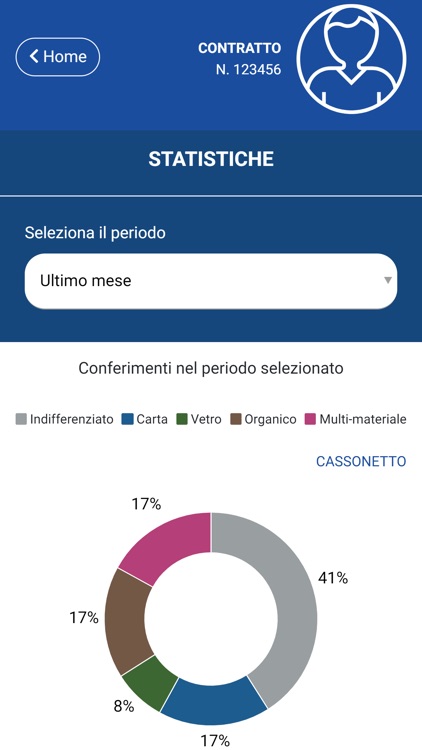Toggle the Vetro green legend swatch
422x750 pixels.
[x=182, y=419]
